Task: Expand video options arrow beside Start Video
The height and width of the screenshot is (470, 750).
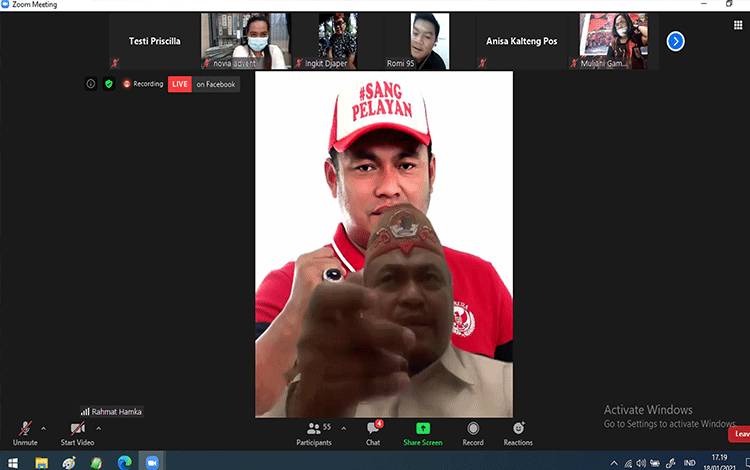Action: tap(99, 428)
